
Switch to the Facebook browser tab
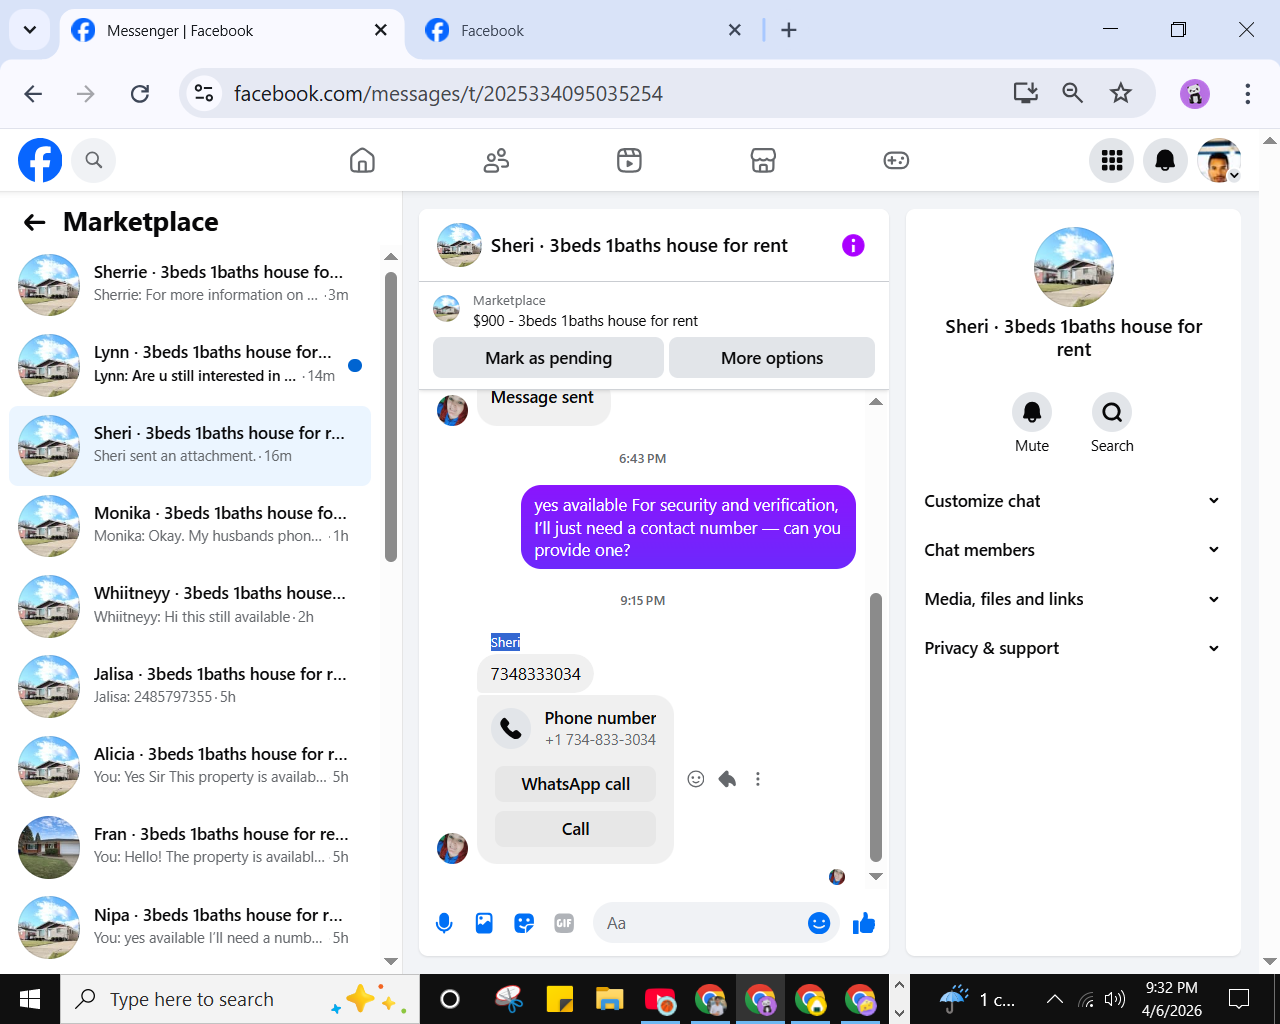coord(585,31)
